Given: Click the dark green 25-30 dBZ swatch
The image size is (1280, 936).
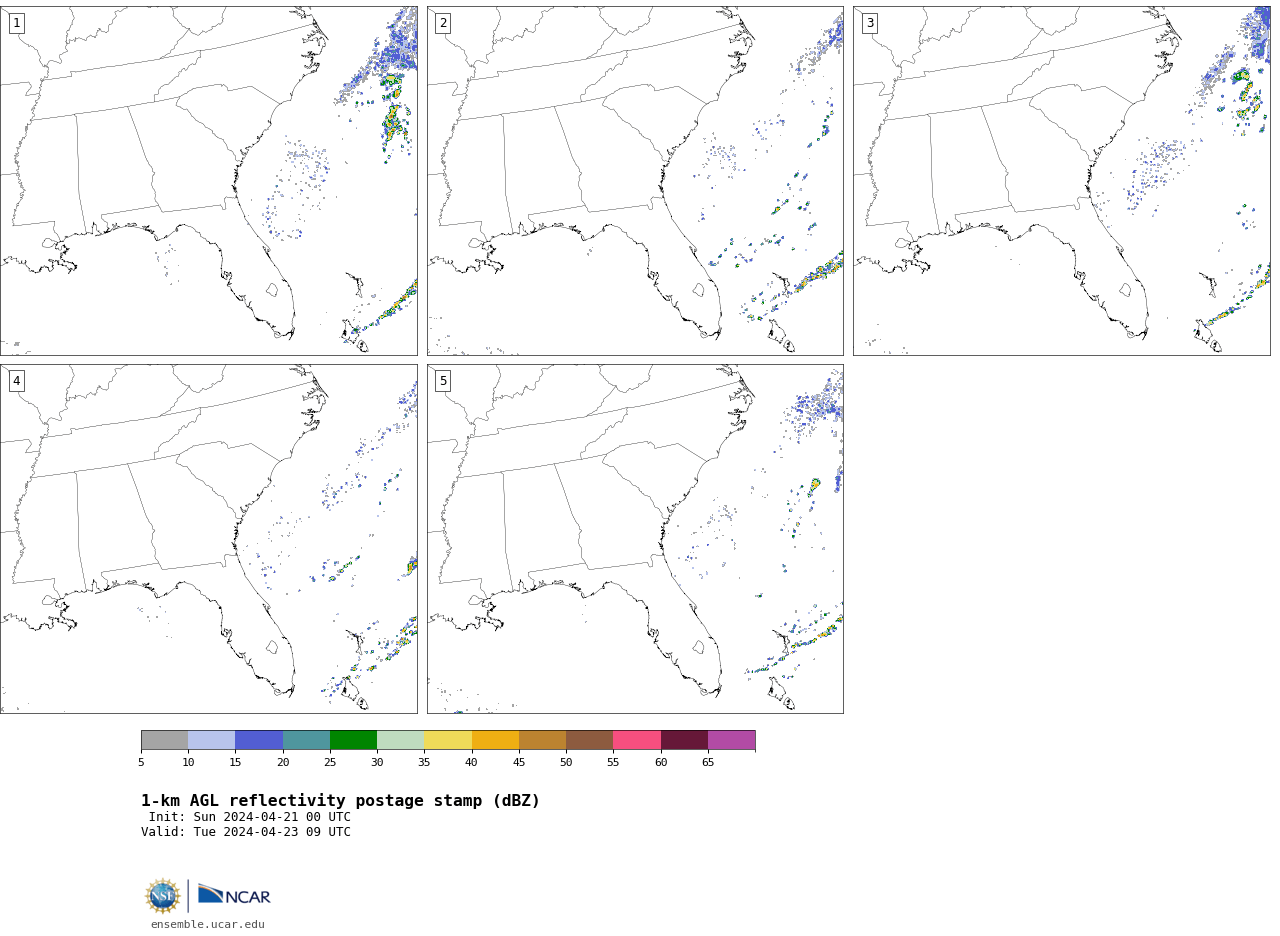Looking at the screenshot, I should coord(353,740).
